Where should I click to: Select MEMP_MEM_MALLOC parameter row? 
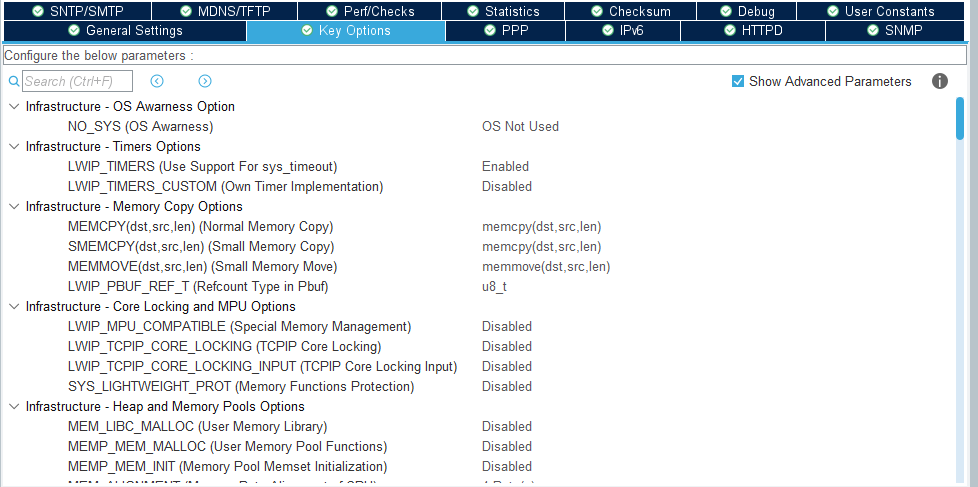228,446
